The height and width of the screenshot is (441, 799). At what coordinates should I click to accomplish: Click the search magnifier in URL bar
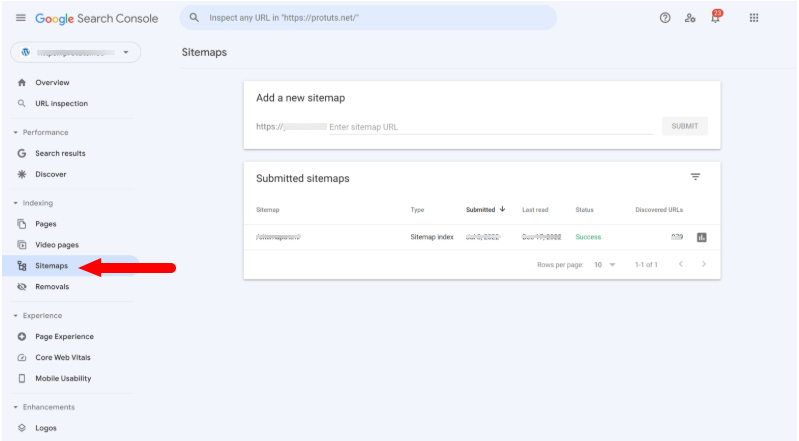pos(194,18)
